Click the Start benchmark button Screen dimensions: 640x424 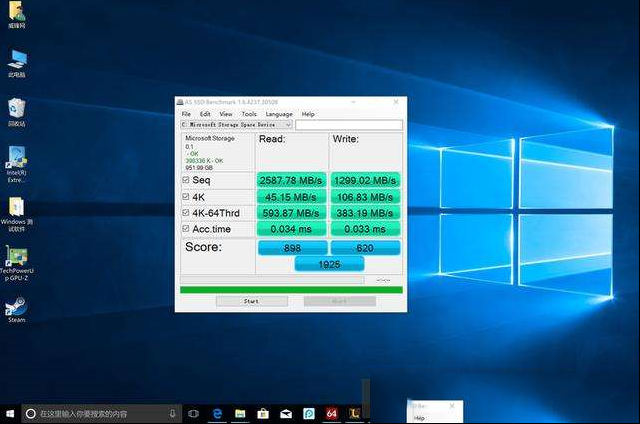[x=251, y=301]
